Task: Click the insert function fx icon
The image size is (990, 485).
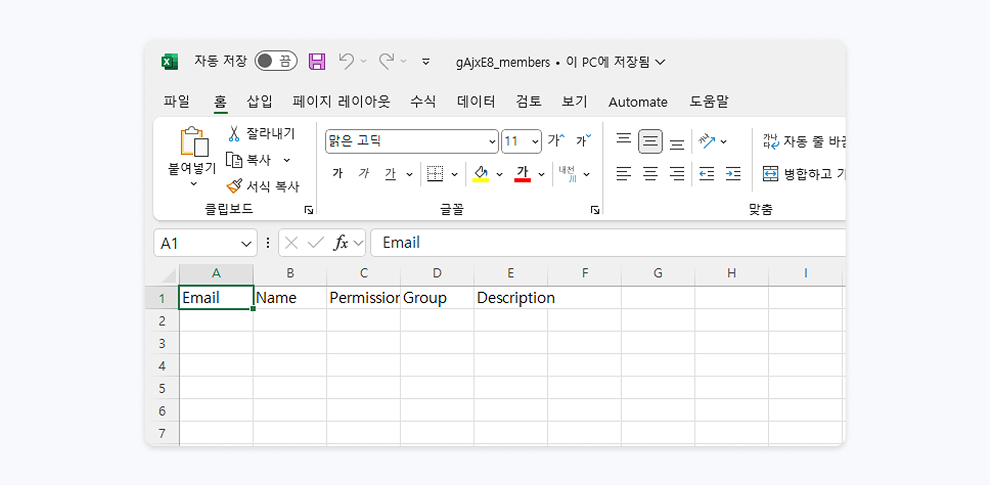Action: pyautogui.click(x=341, y=243)
